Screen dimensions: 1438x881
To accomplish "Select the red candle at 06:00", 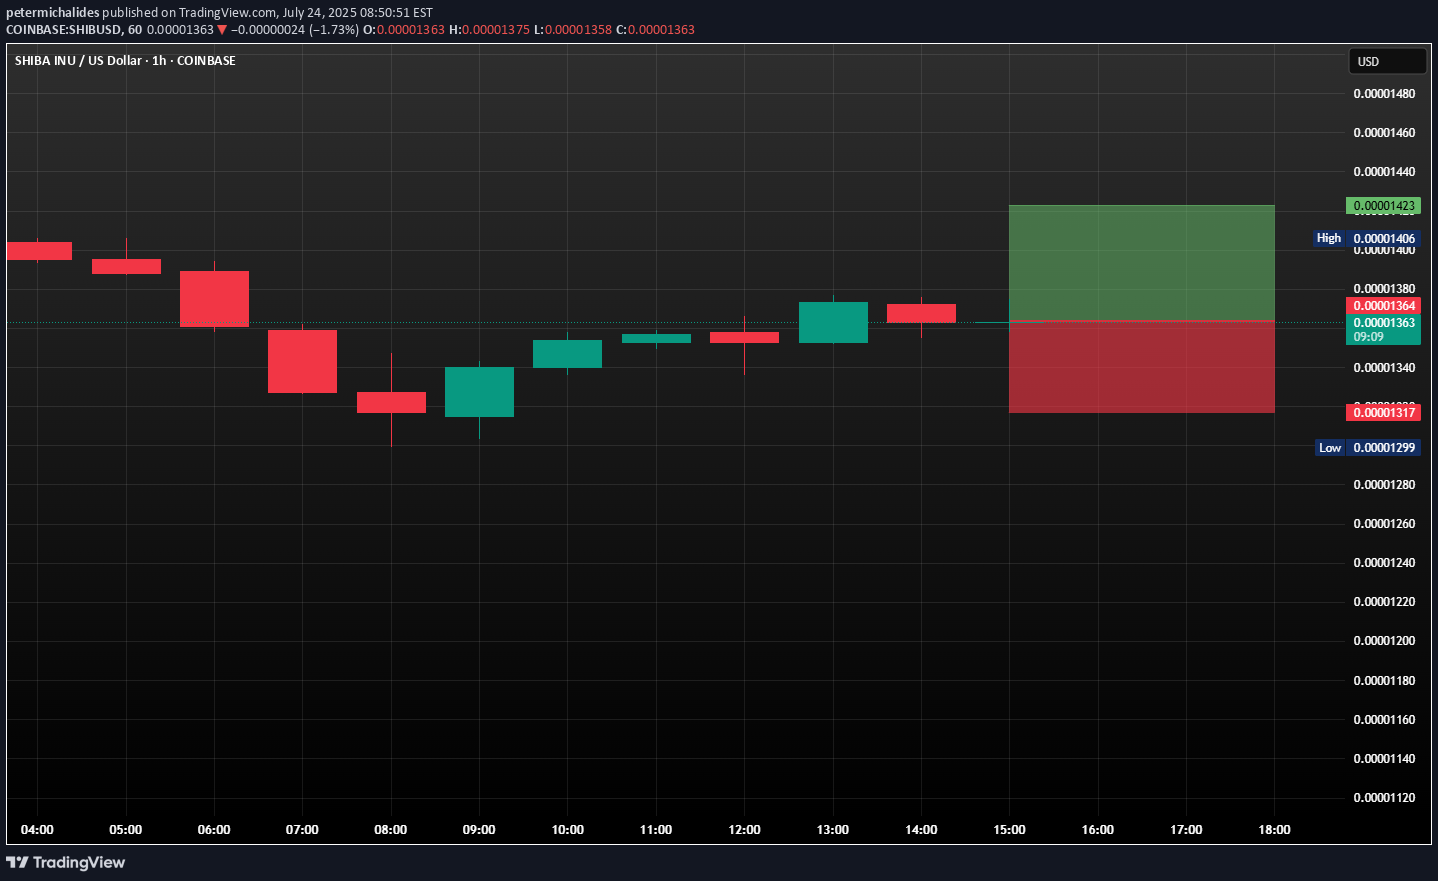I will tap(214, 298).
